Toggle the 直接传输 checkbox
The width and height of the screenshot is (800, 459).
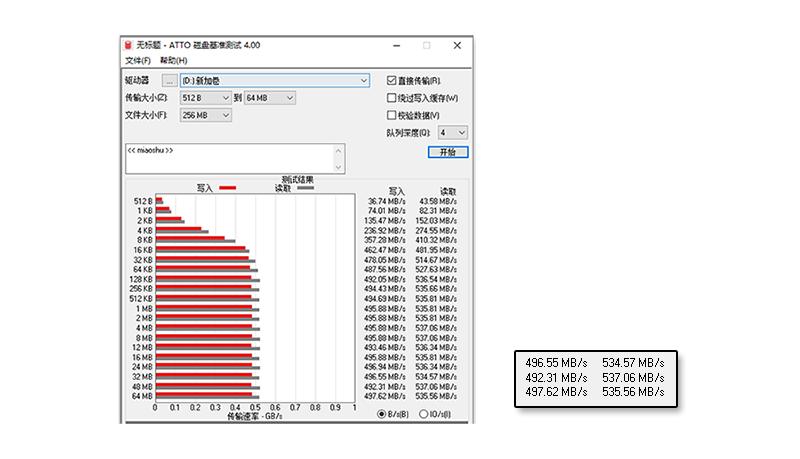[391, 81]
